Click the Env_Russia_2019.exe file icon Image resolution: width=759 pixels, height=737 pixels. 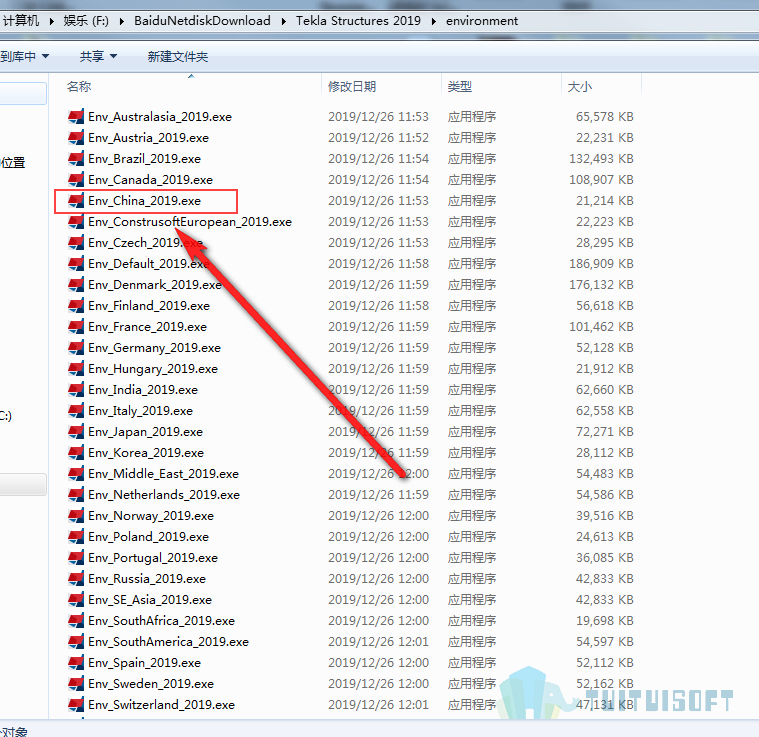[76, 579]
